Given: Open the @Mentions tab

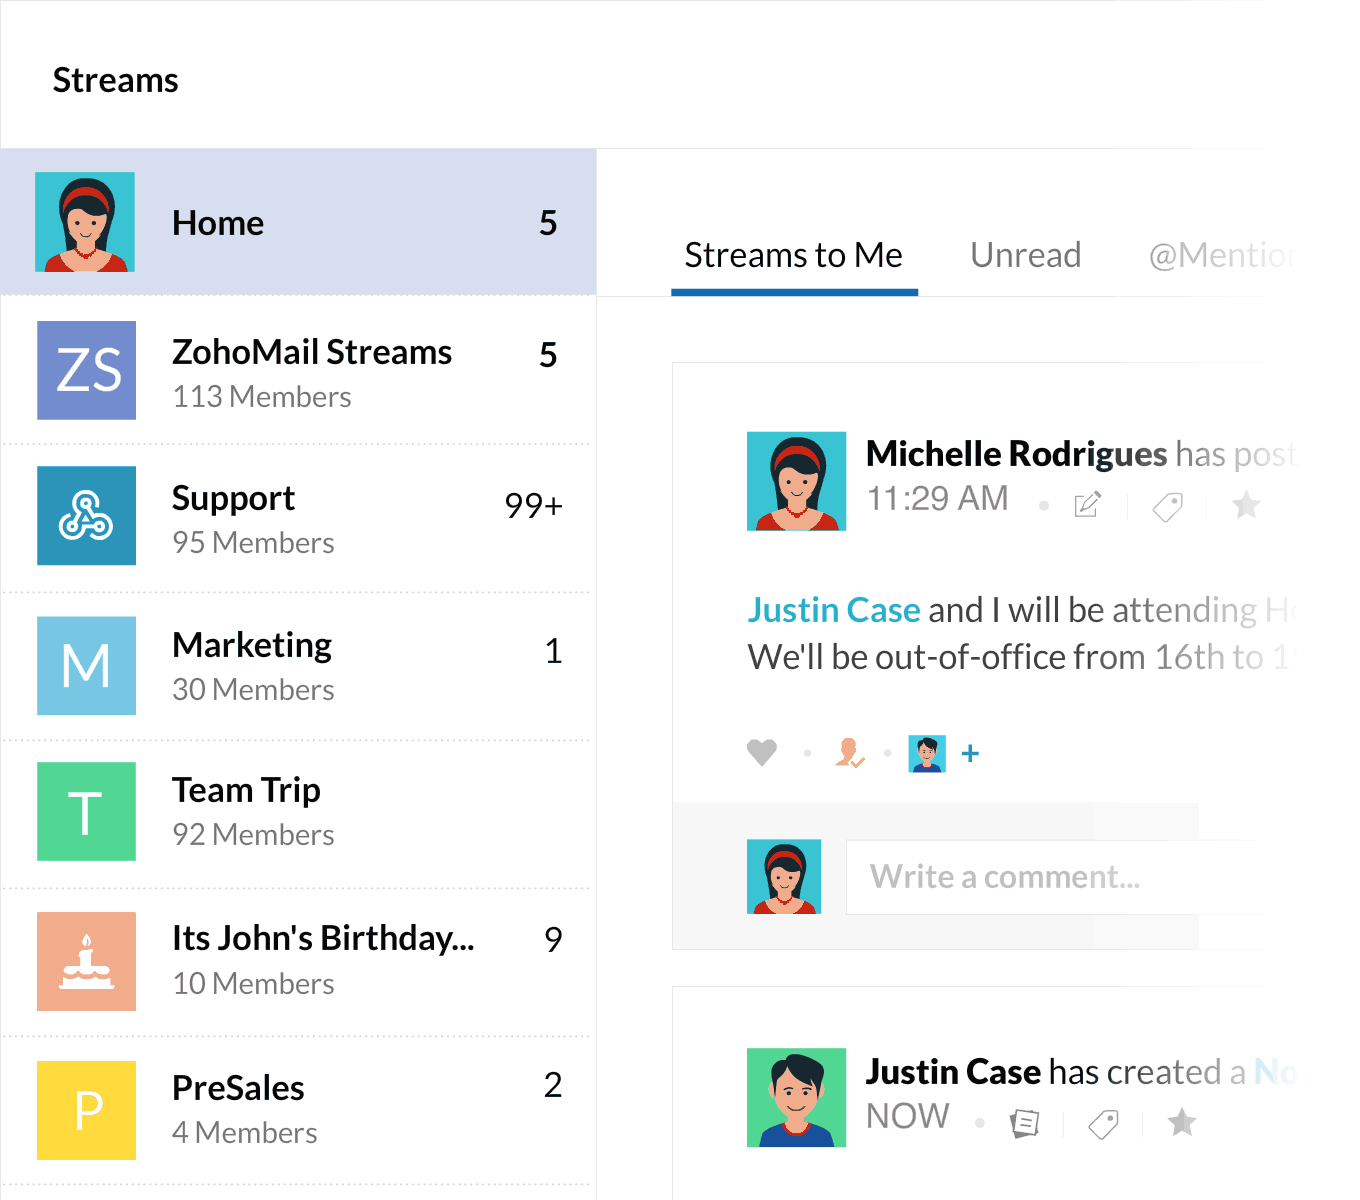Looking at the screenshot, I should 1220,256.
